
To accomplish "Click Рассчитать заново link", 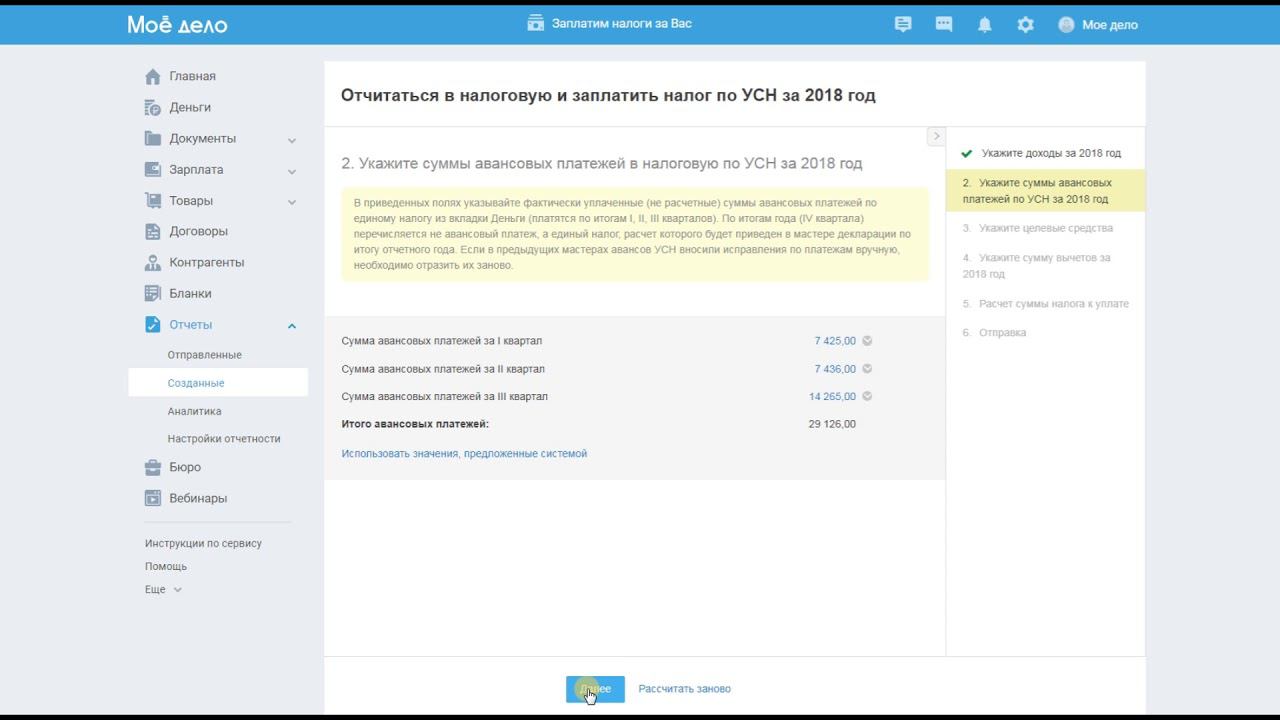I will 684,689.
